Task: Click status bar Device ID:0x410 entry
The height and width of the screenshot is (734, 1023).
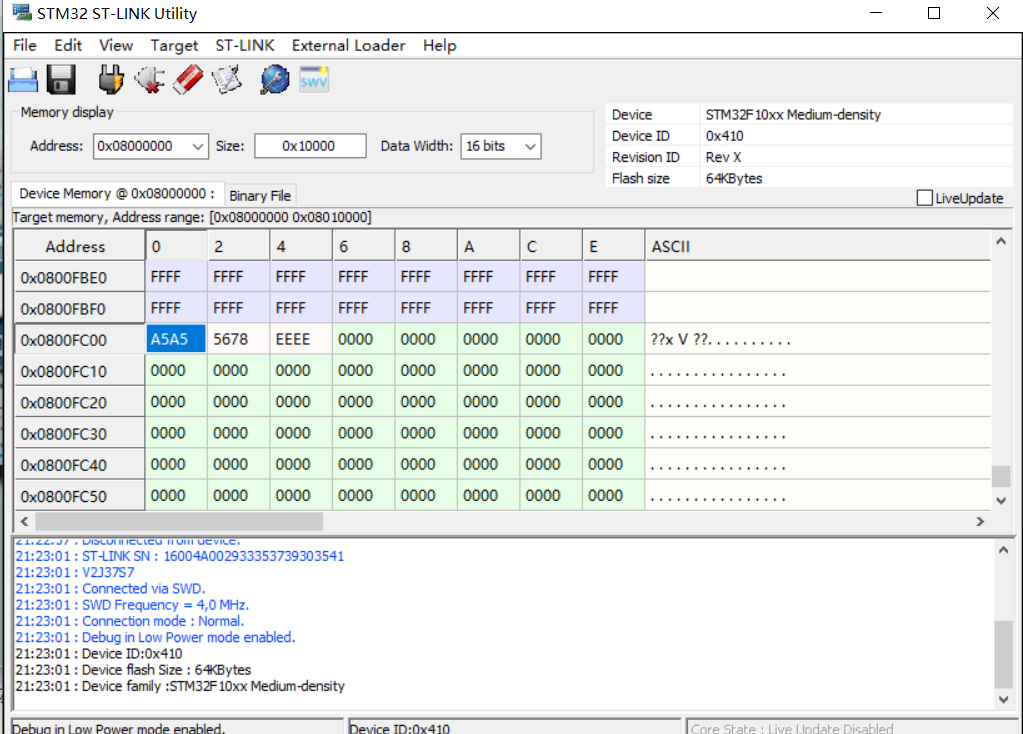Action: click(x=399, y=728)
